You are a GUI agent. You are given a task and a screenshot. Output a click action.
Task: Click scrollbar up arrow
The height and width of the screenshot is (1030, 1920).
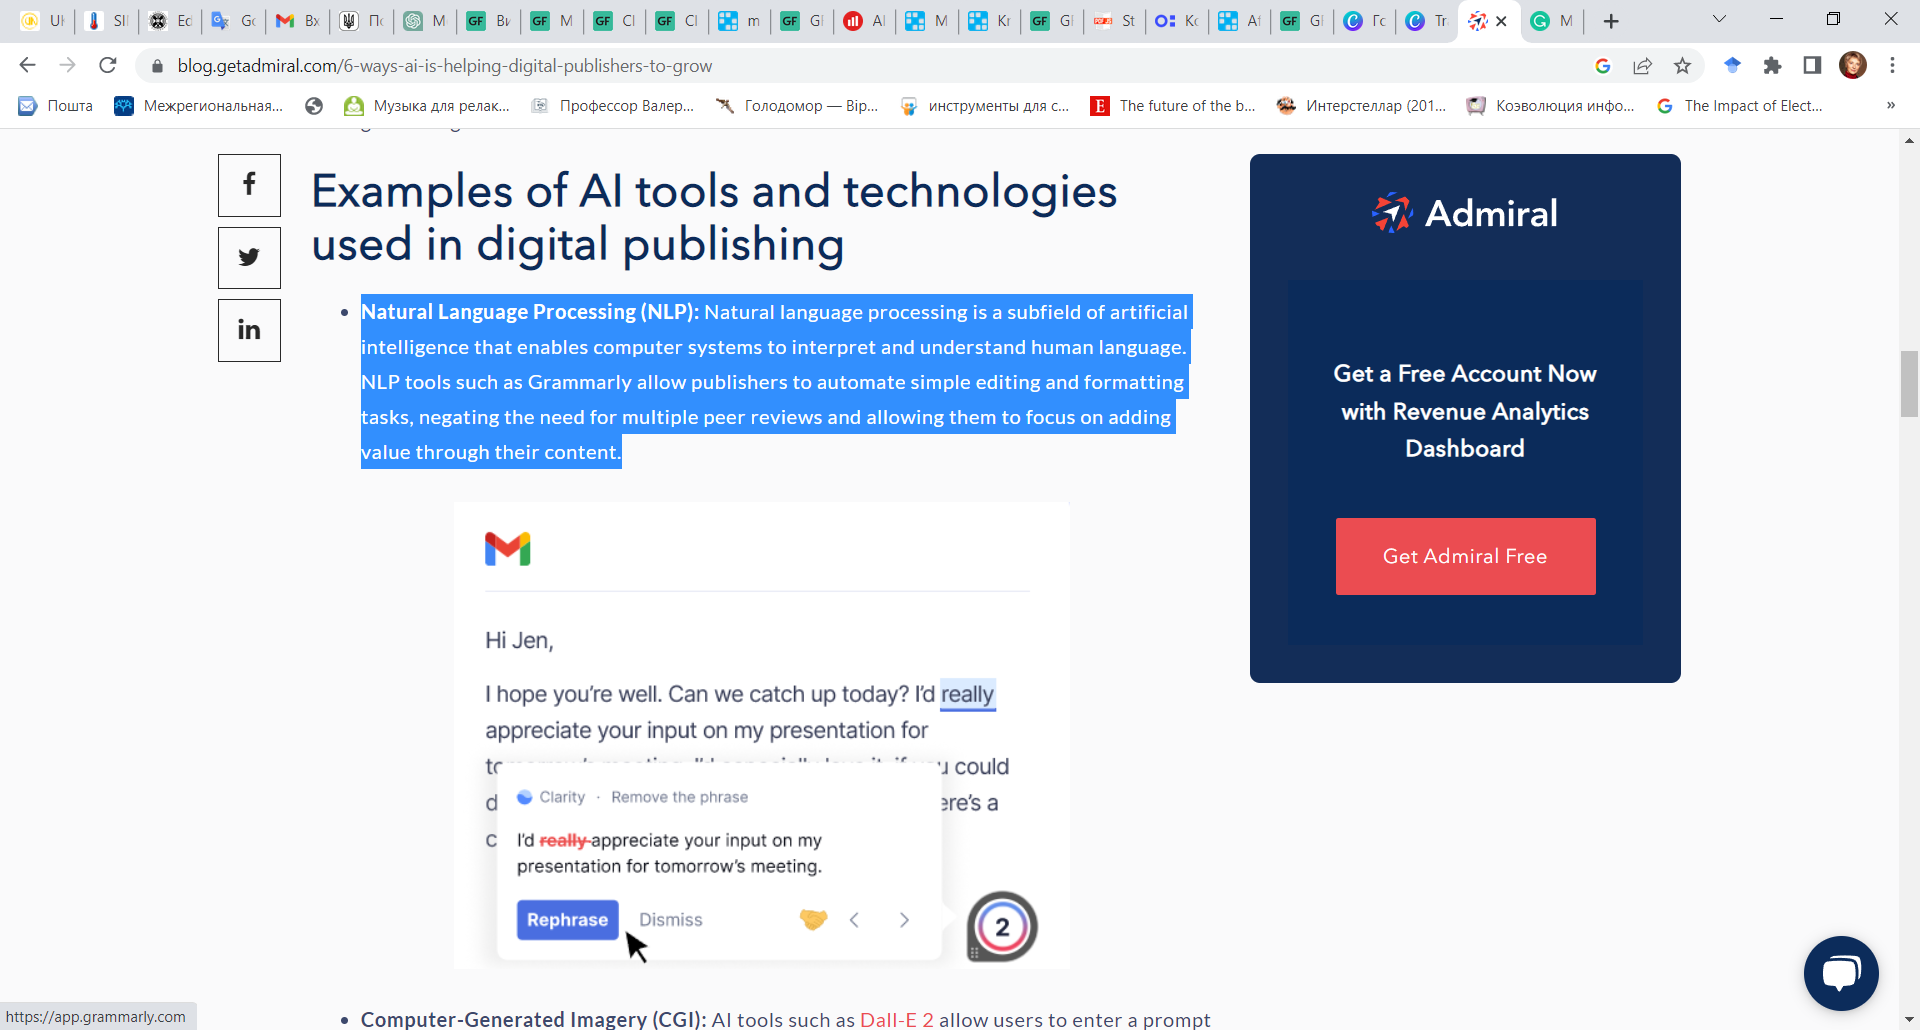(1909, 140)
